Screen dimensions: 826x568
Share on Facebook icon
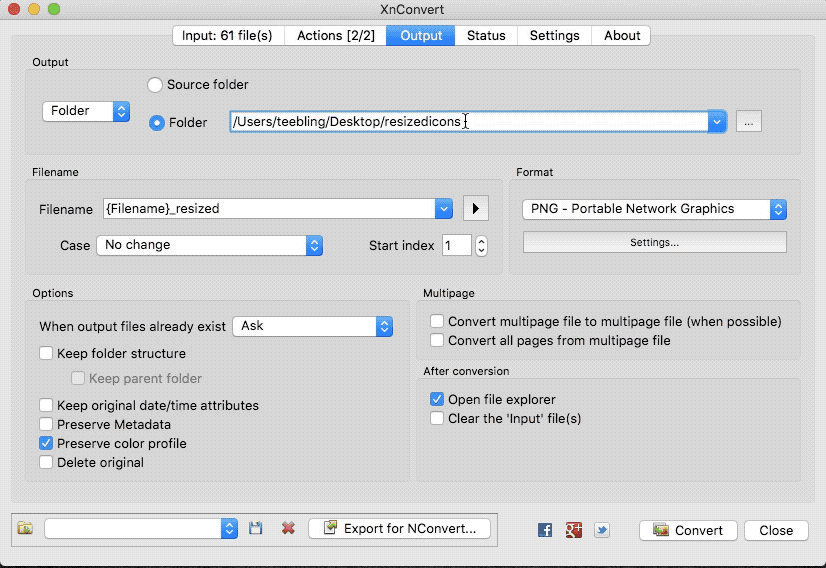(545, 530)
